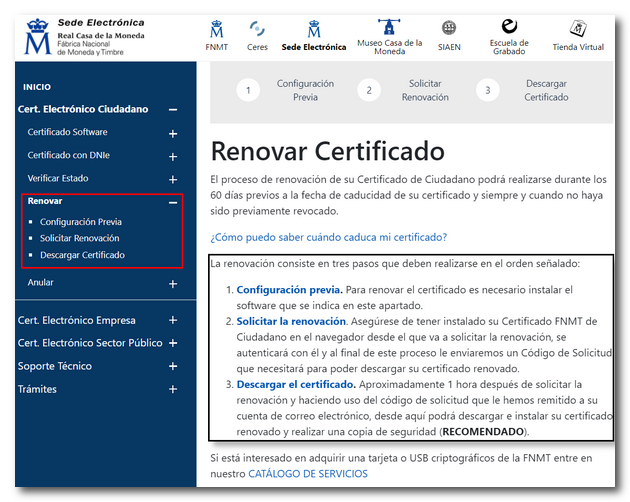Screen dimensions: 630x502
Task: Click '¿Cómo puedo saber cuándo caduca mi certificado?'
Action: [328, 237]
